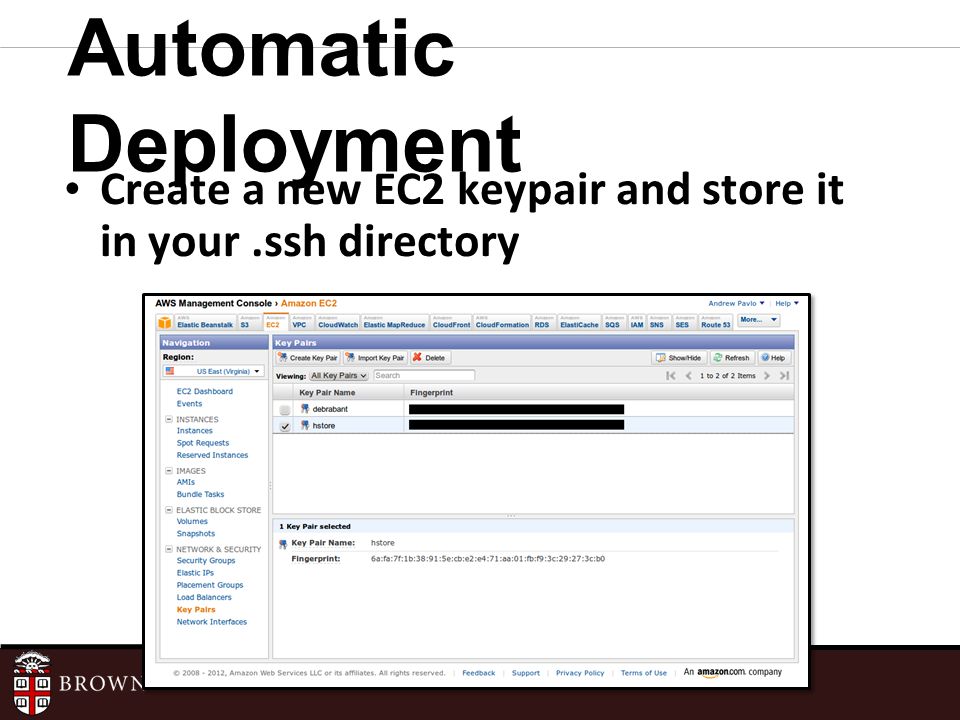Collapse the IMAGES navigation section

pyautogui.click(x=169, y=471)
